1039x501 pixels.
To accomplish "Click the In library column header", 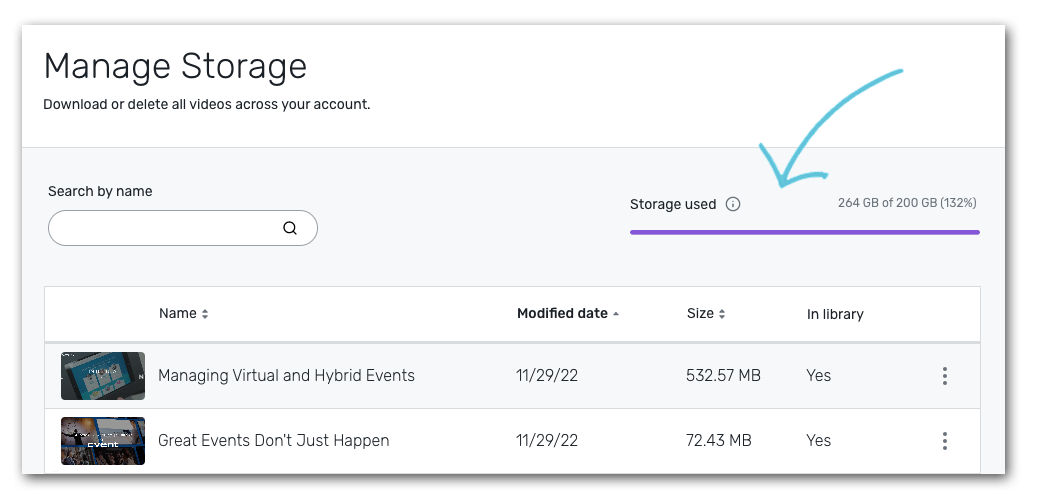I will 835,314.
